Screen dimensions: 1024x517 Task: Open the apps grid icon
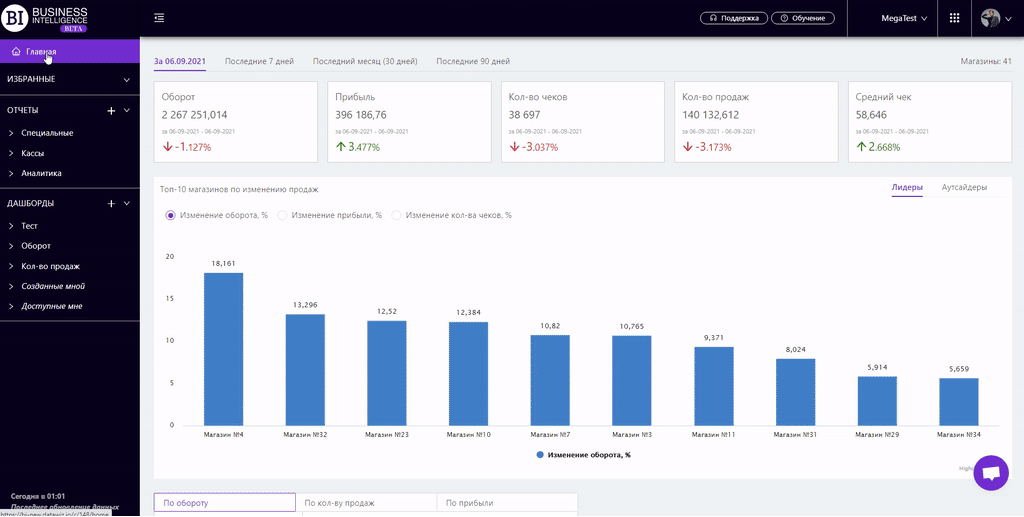[954, 18]
